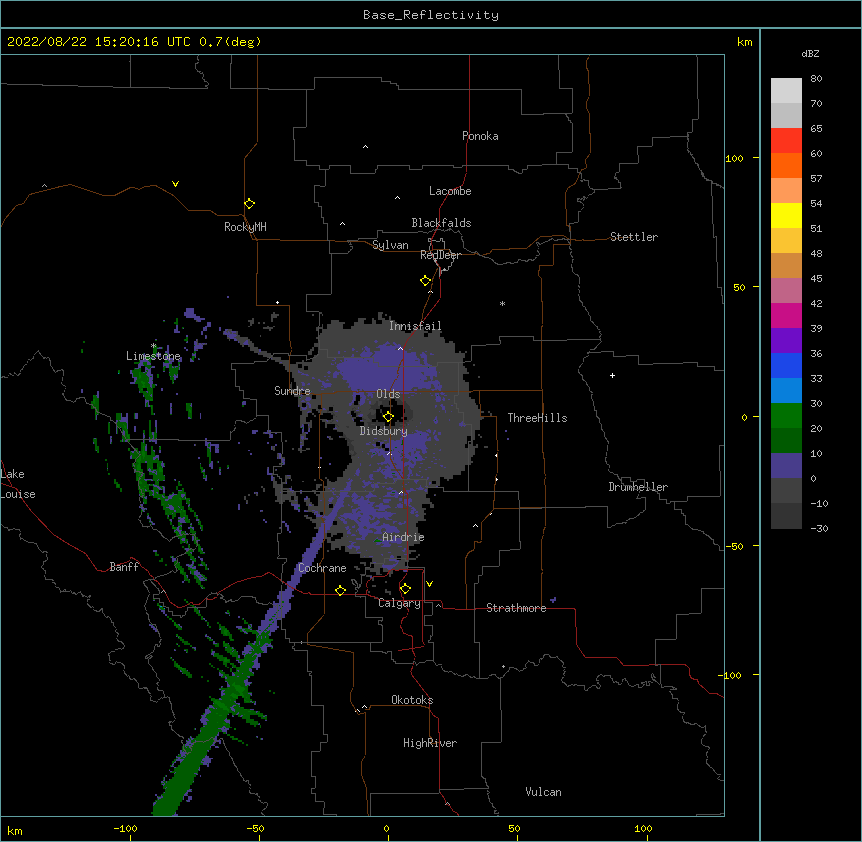
Task: Click the Ponoka city label
Action: coord(480,136)
